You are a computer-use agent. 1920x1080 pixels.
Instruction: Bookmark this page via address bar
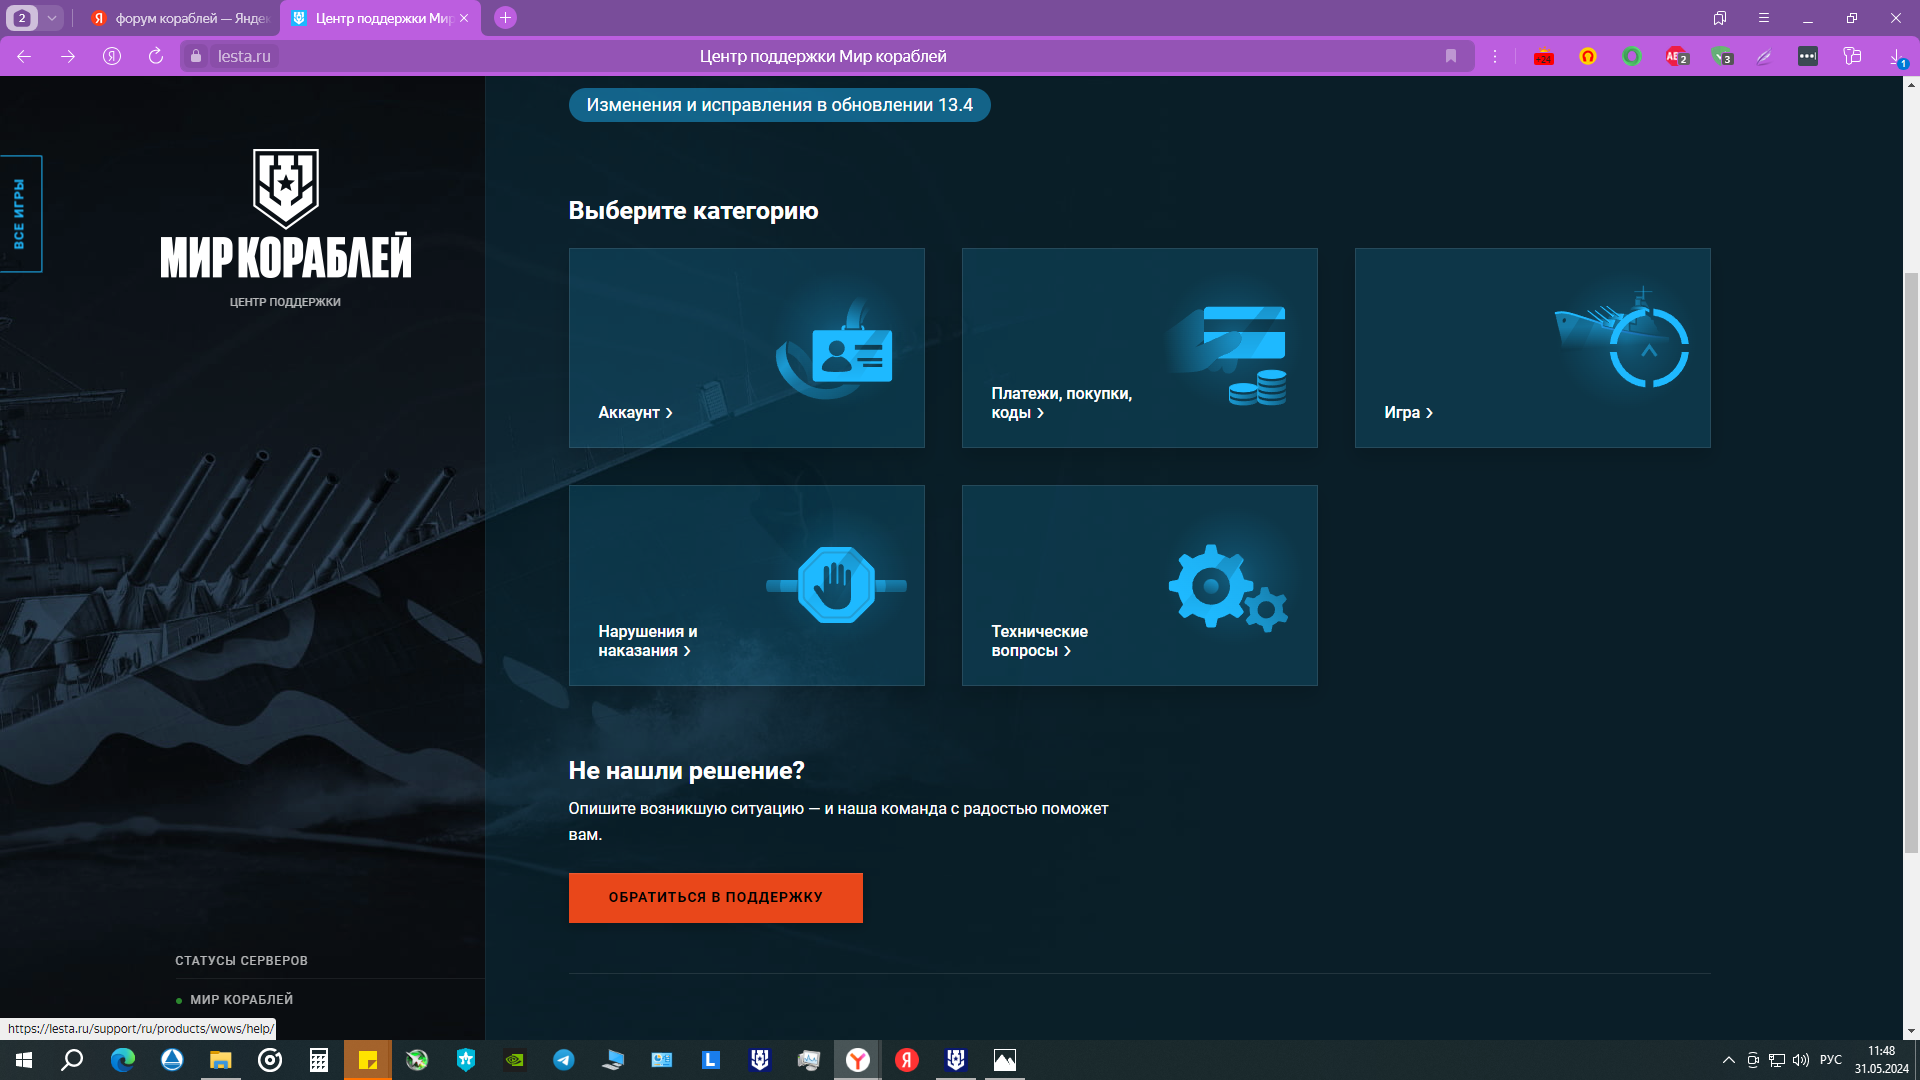[x=1450, y=56]
